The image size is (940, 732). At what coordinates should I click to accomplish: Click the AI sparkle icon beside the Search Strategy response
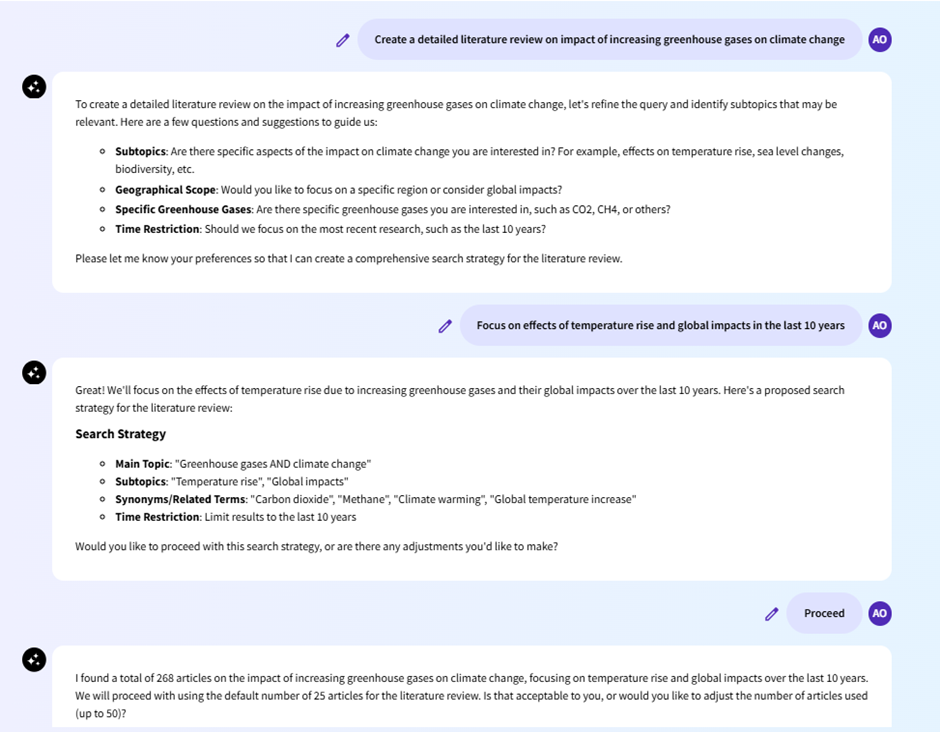coord(34,373)
